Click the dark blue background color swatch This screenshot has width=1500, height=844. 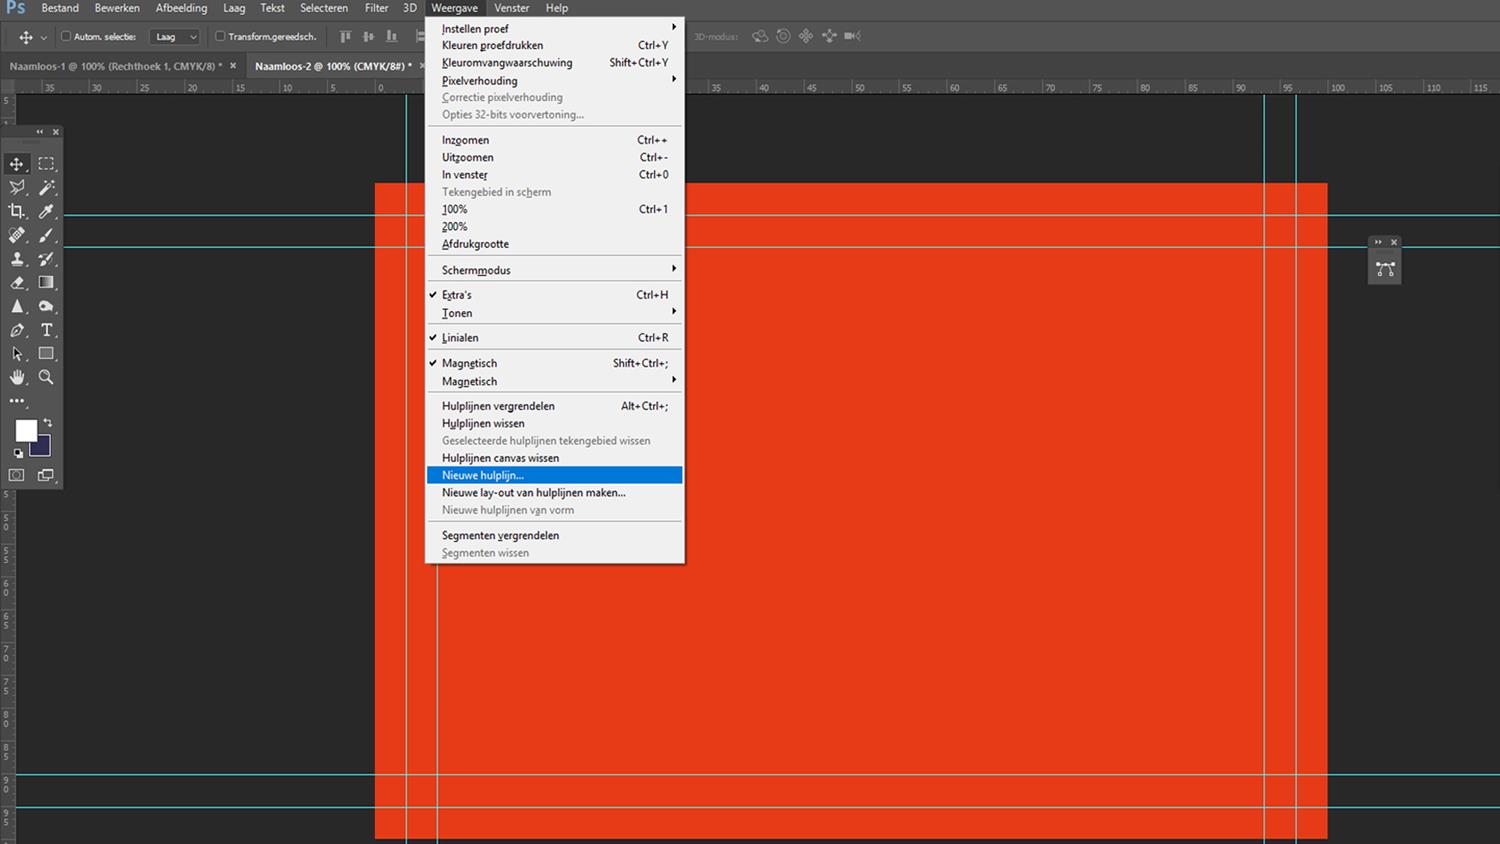[x=43, y=448]
